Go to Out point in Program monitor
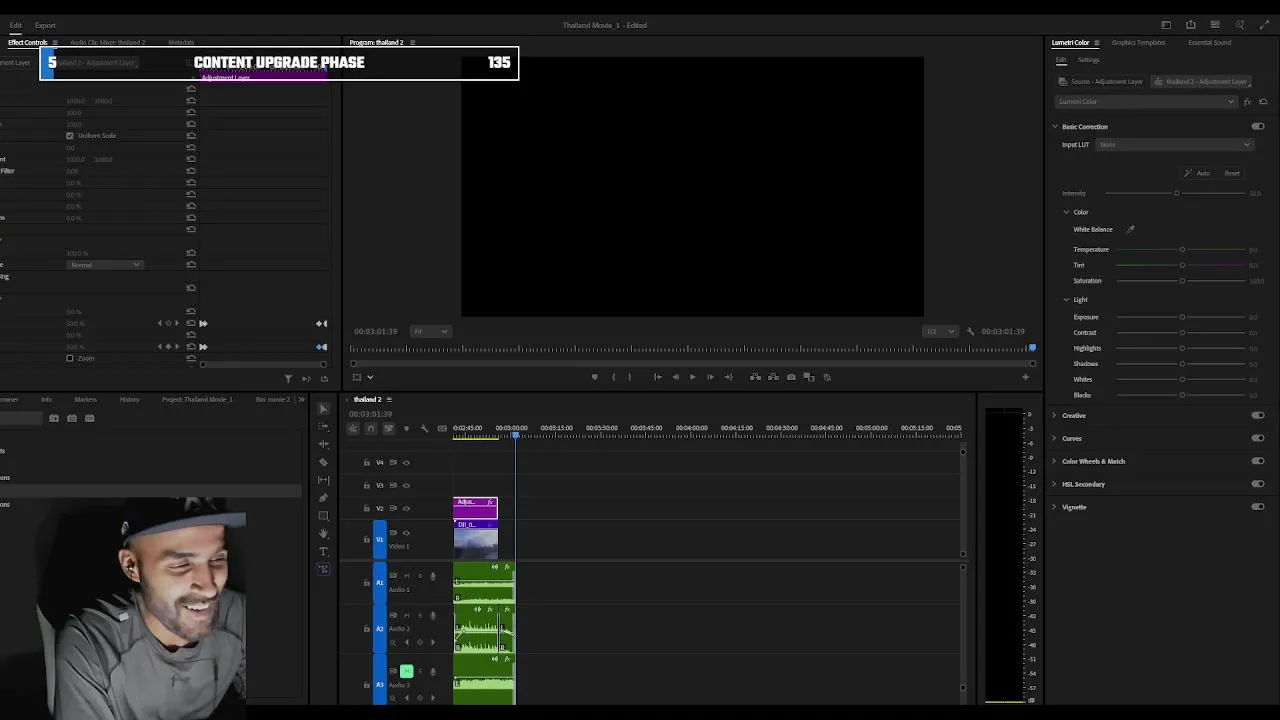 click(728, 377)
